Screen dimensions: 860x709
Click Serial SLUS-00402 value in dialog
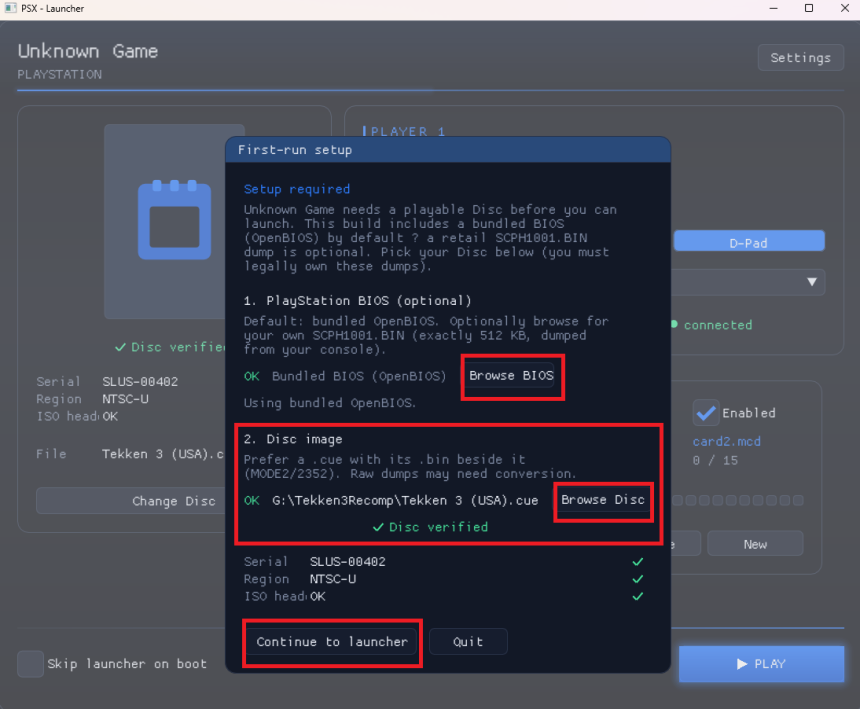[348, 562]
